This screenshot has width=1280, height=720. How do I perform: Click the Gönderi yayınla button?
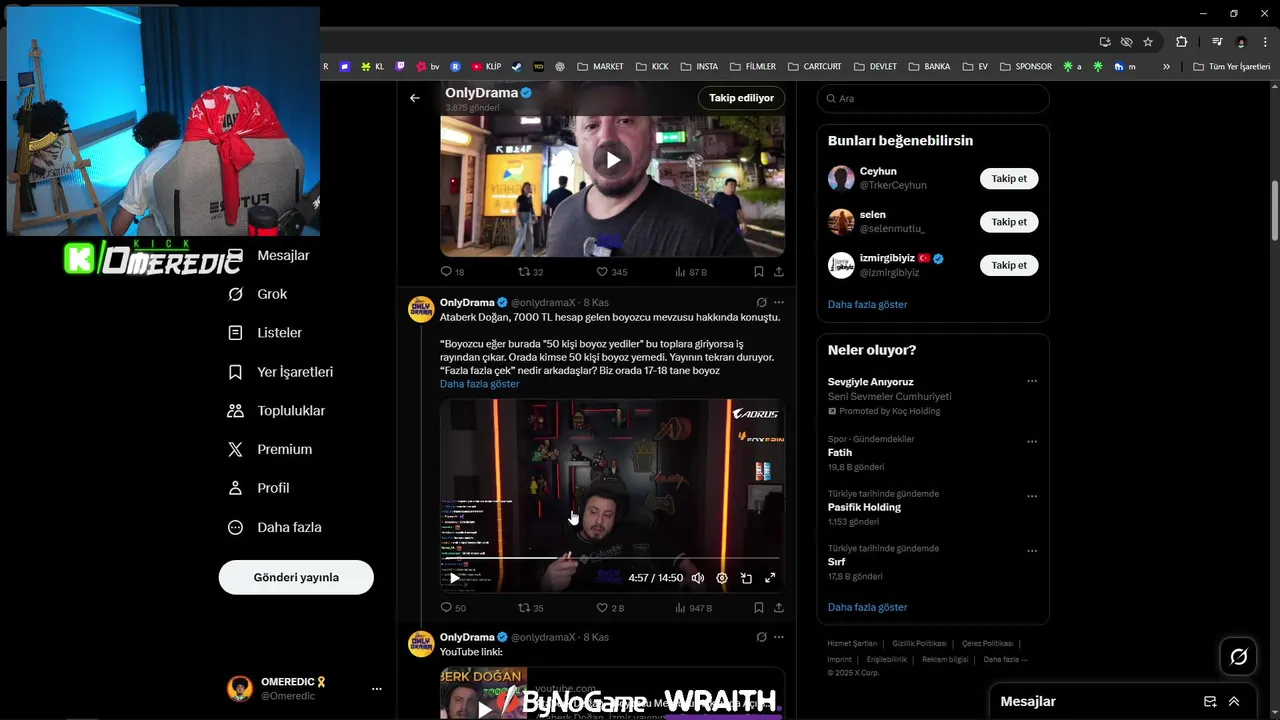(296, 577)
